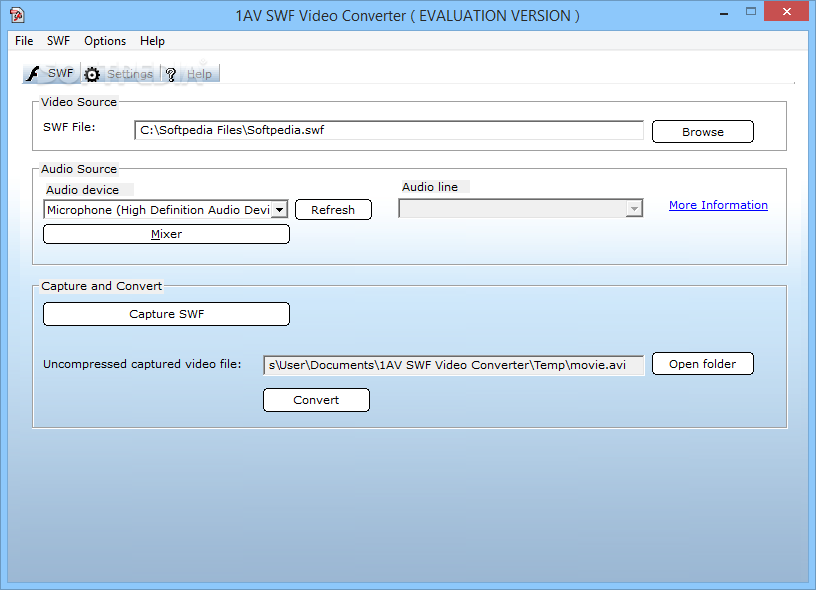This screenshot has width=816, height=590.
Task: Click the 'Audio Source' group title
Action: click(x=79, y=169)
